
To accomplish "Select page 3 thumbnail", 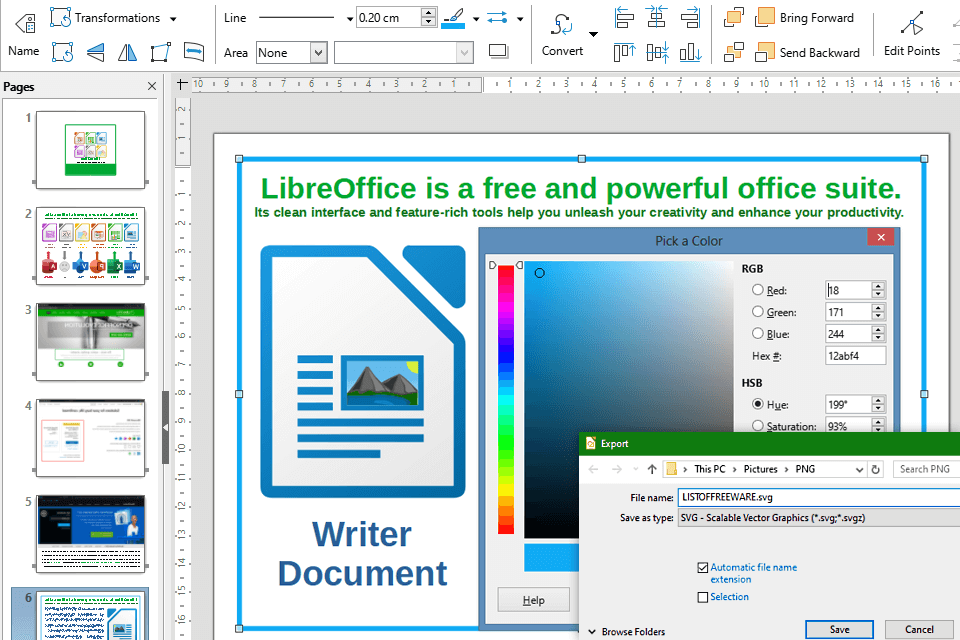I will 91,342.
